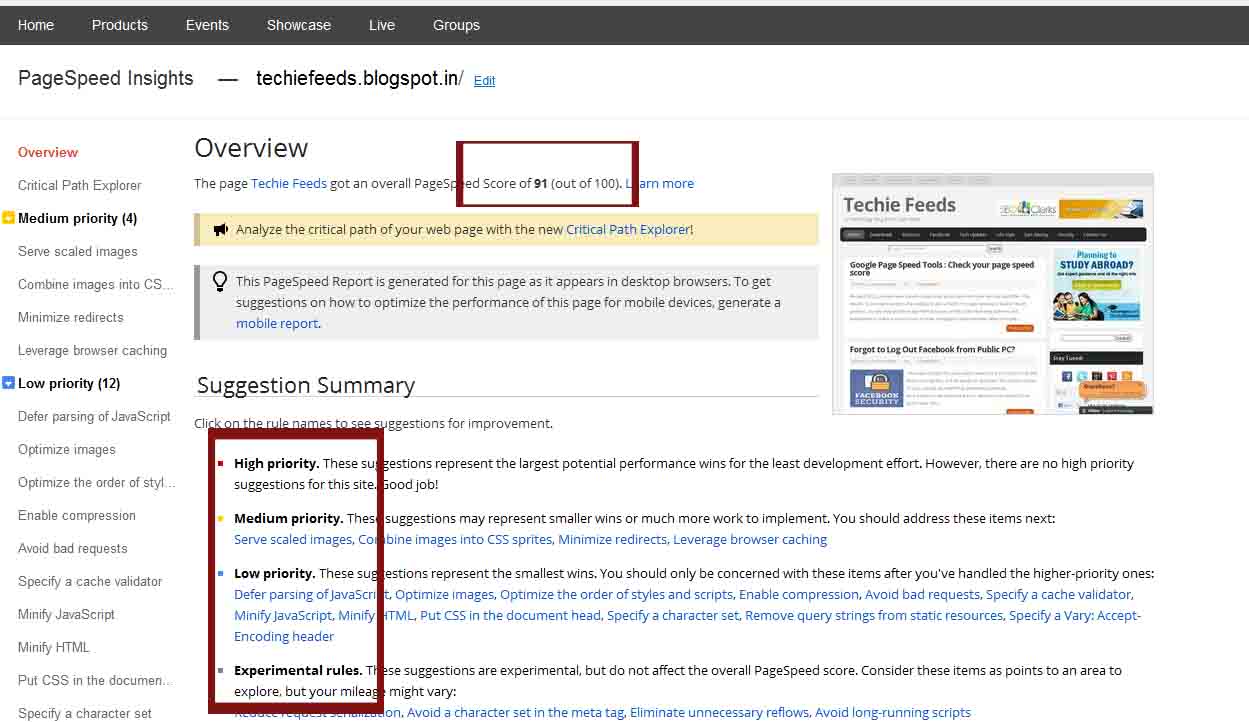Open the Specify a cache validator summary link
The width and height of the screenshot is (1249, 722).
click(x=1058, y=594)
